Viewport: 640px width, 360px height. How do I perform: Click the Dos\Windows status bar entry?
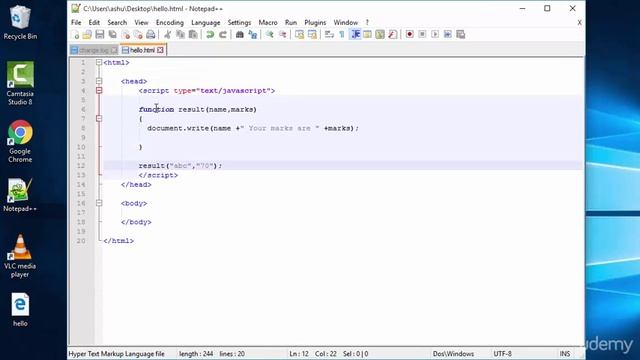point(453,354)
